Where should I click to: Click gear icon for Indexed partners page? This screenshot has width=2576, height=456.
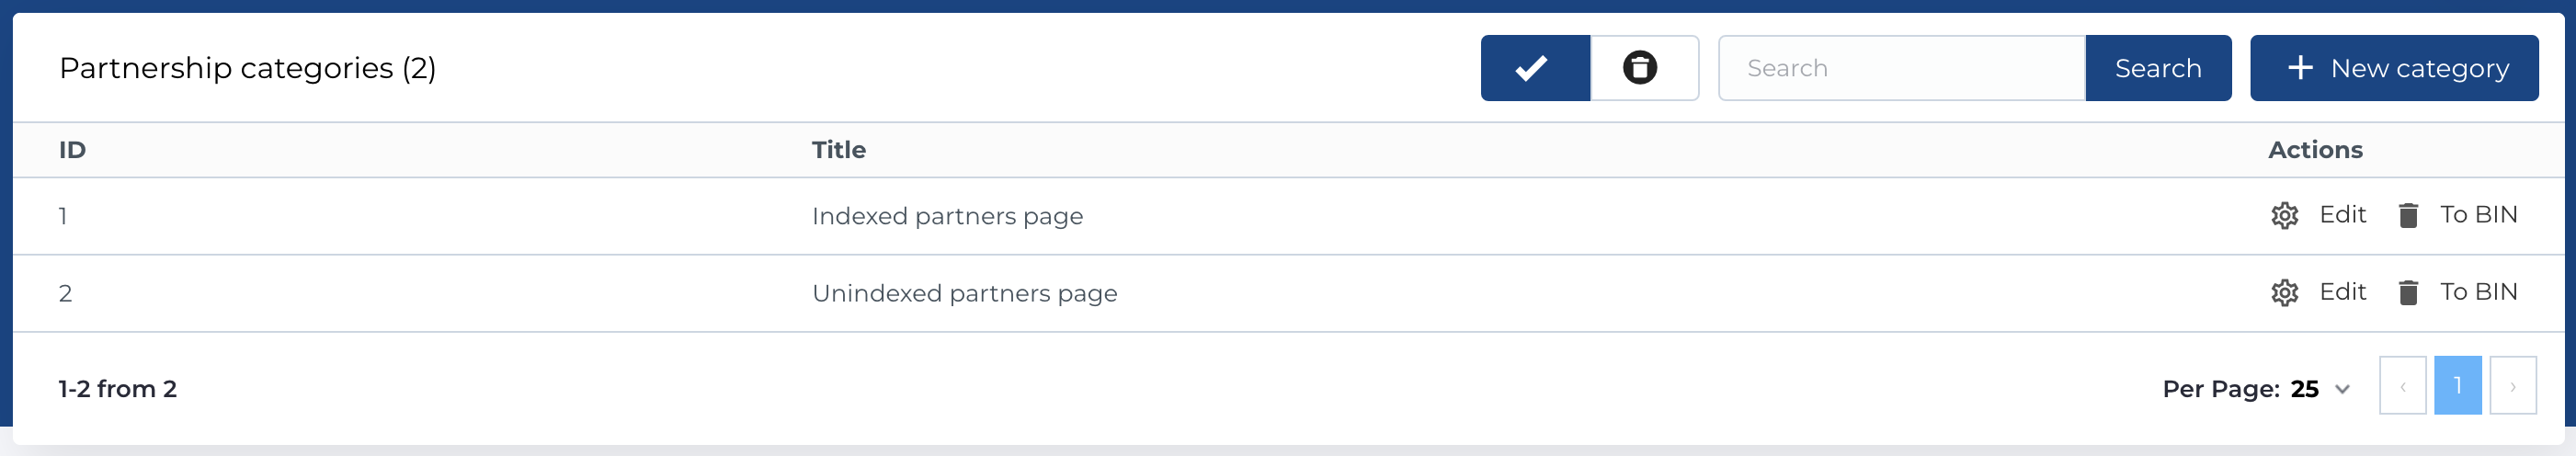[x=2285, y=216]
